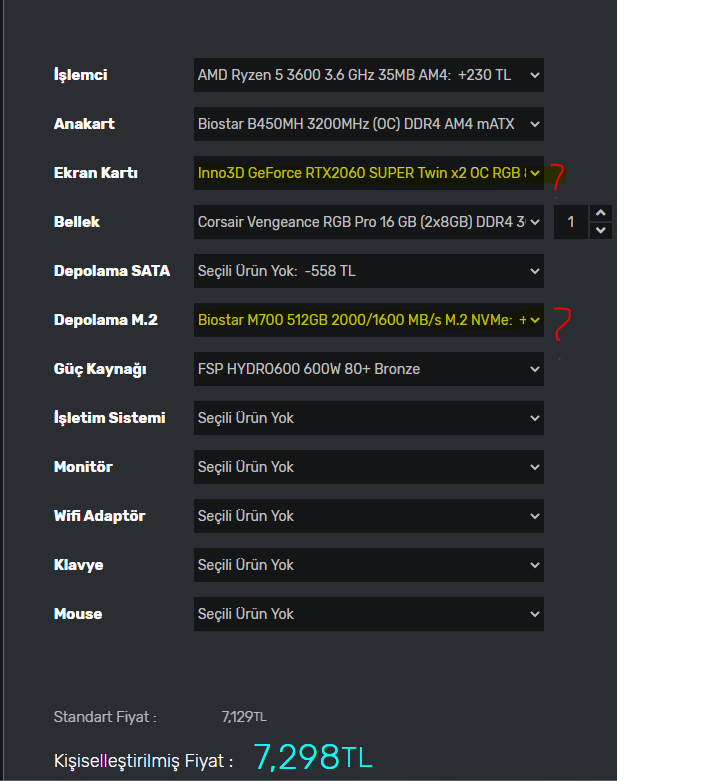The width and height of the screenshot is (710, 781).
Task: Open the İşlemci processor dropdown
Action: [x=369, y=75]
